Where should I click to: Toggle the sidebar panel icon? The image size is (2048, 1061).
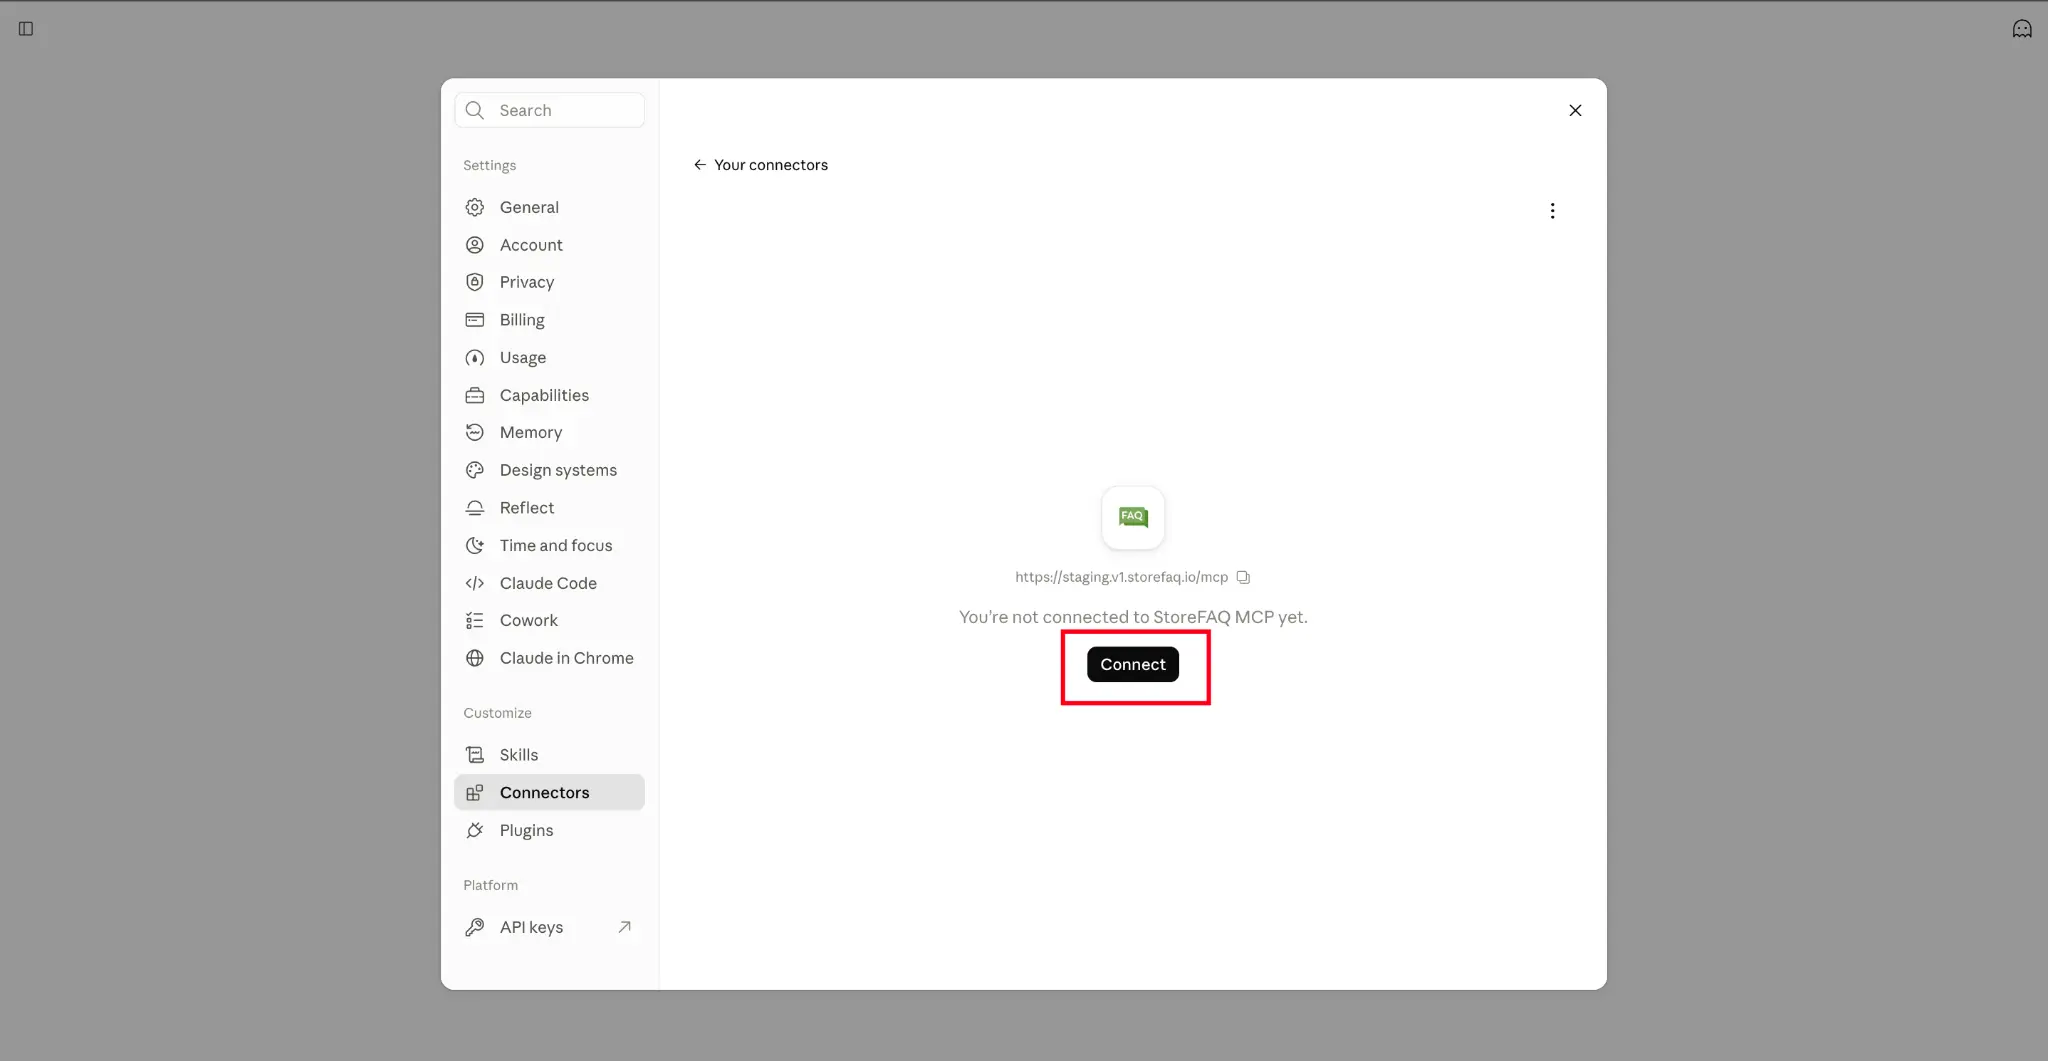[x=26, y=28]
